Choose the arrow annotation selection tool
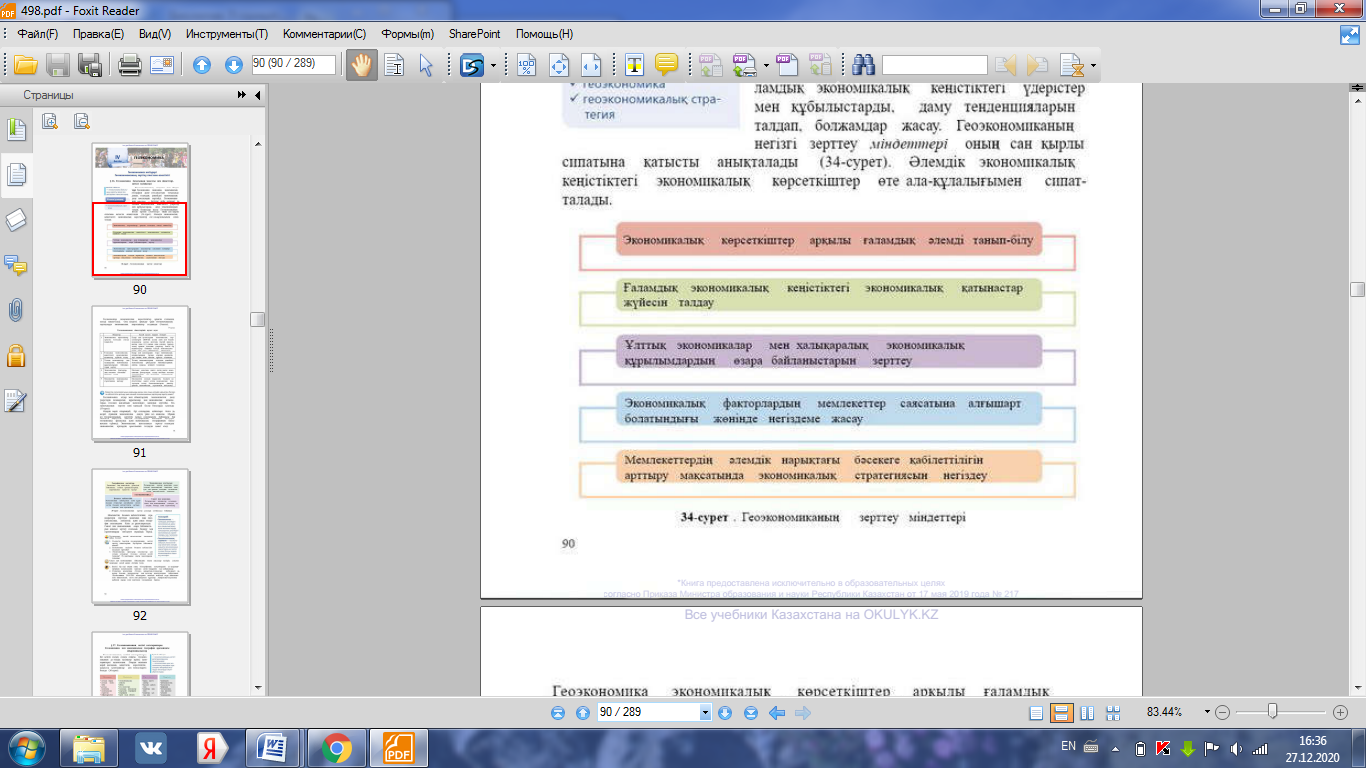1366x768 pixels. (x=426, y=65)
